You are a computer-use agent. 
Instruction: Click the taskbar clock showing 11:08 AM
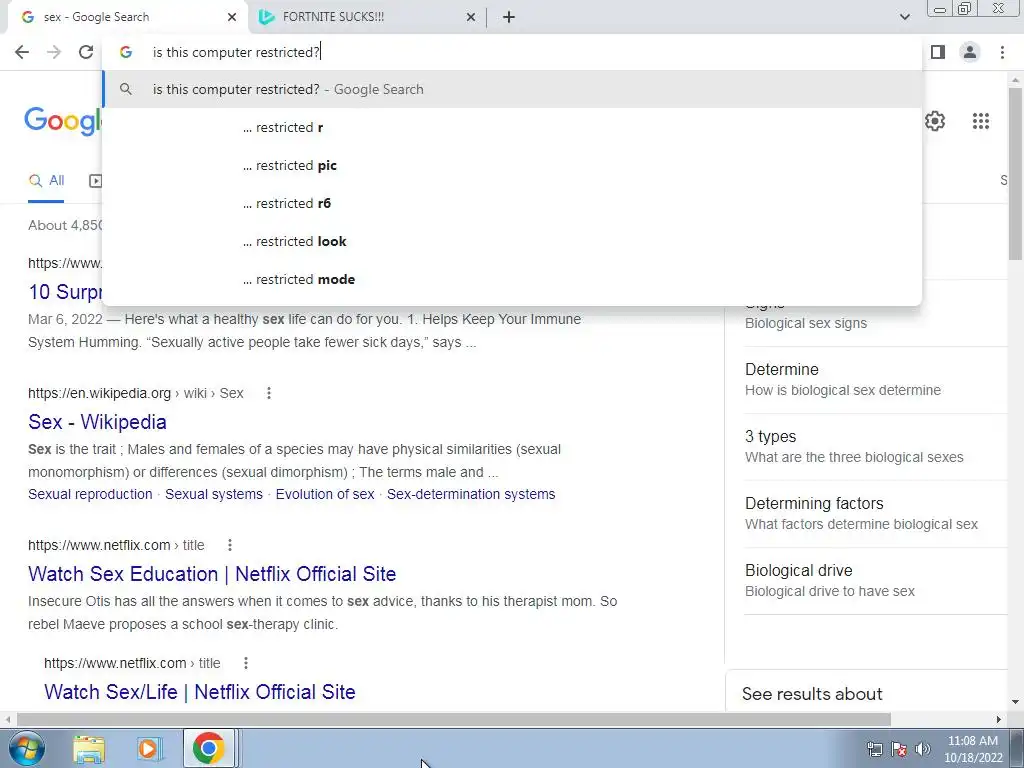pyautogui.click(x=973, y=749)
